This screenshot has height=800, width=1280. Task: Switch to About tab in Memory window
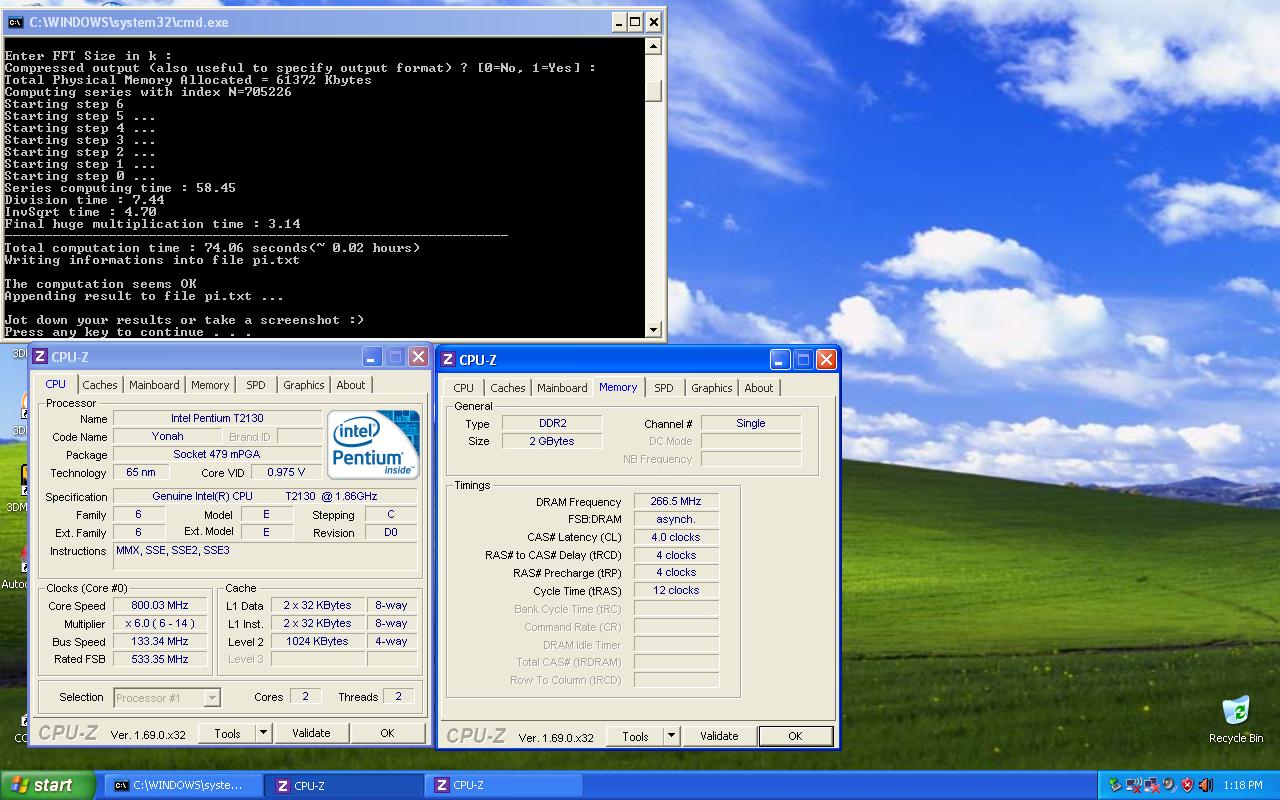pos(759,388)
